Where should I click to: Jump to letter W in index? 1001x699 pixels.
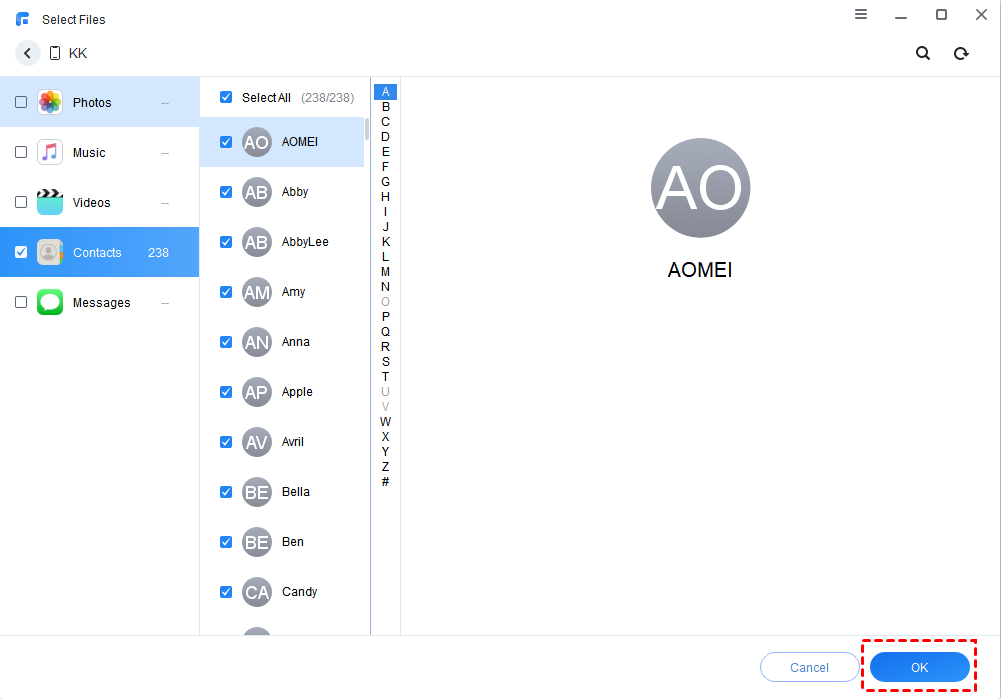click(385, 422)
